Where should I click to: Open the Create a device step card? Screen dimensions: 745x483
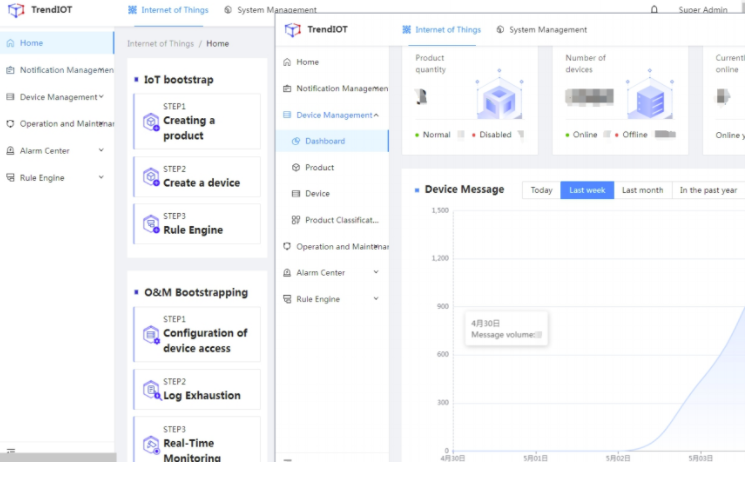(x=197, y=177)
